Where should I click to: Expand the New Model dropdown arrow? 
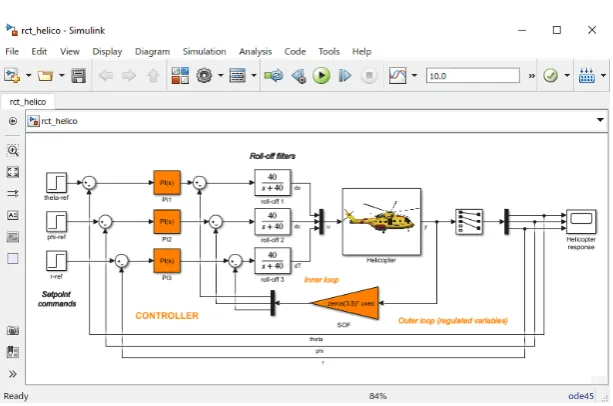[x=28, y=75]
